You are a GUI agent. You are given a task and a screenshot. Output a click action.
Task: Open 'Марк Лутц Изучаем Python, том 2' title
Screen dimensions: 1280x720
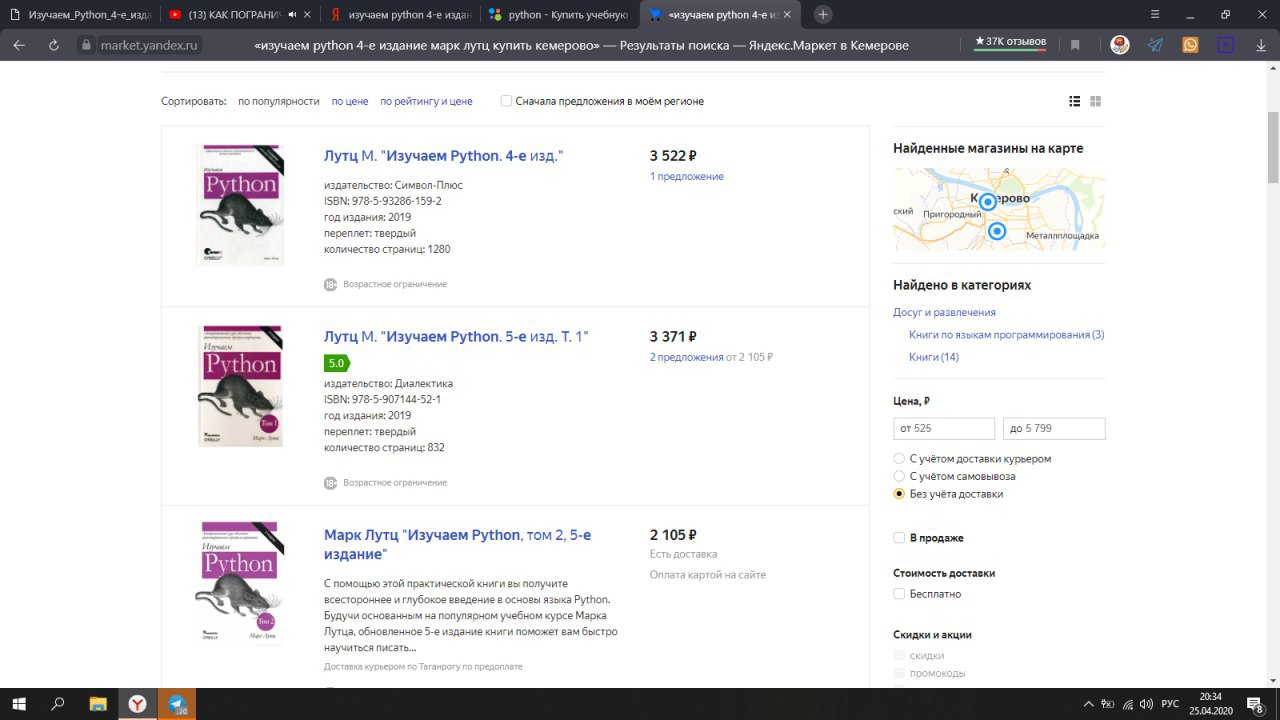click(457, 544)
